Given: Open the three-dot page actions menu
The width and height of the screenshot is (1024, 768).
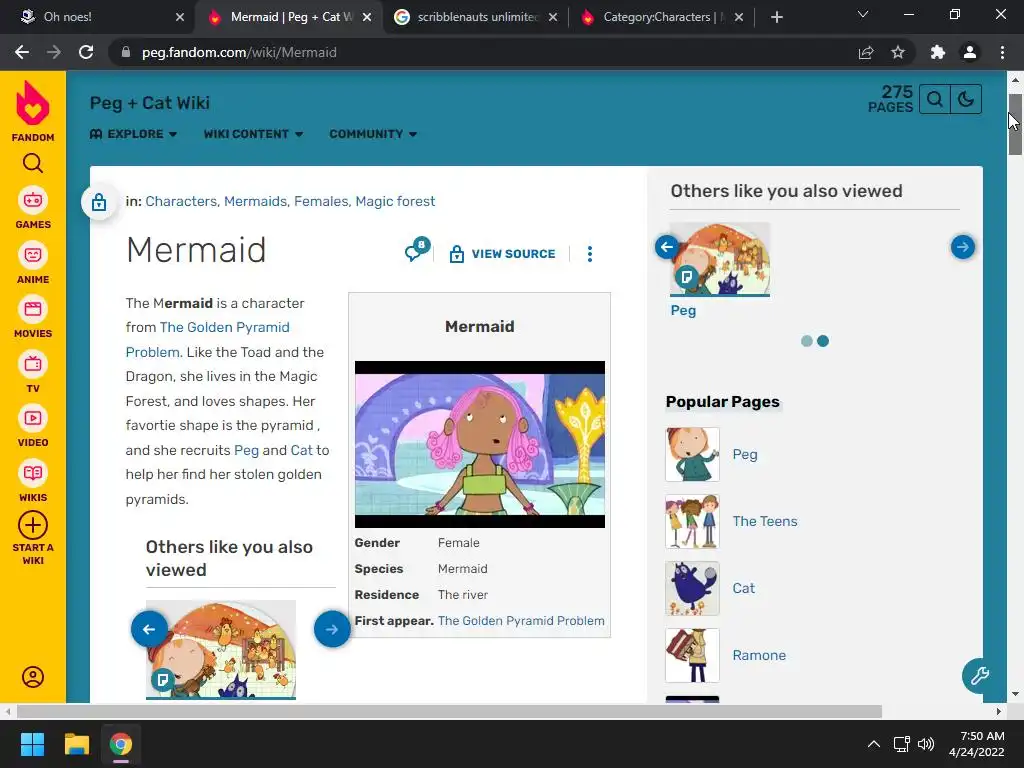Looking at the screenshot, I should pos(590,254).
